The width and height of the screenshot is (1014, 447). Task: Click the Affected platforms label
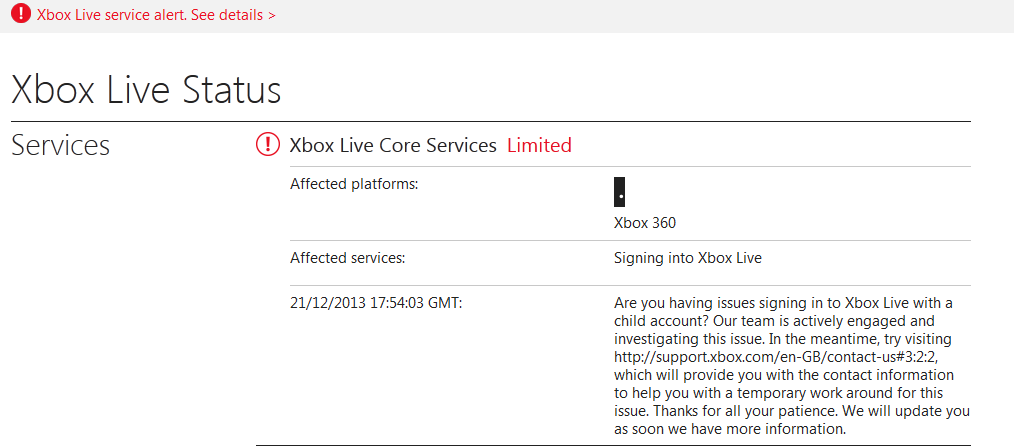pyautogui.click(x=353, y=184)
